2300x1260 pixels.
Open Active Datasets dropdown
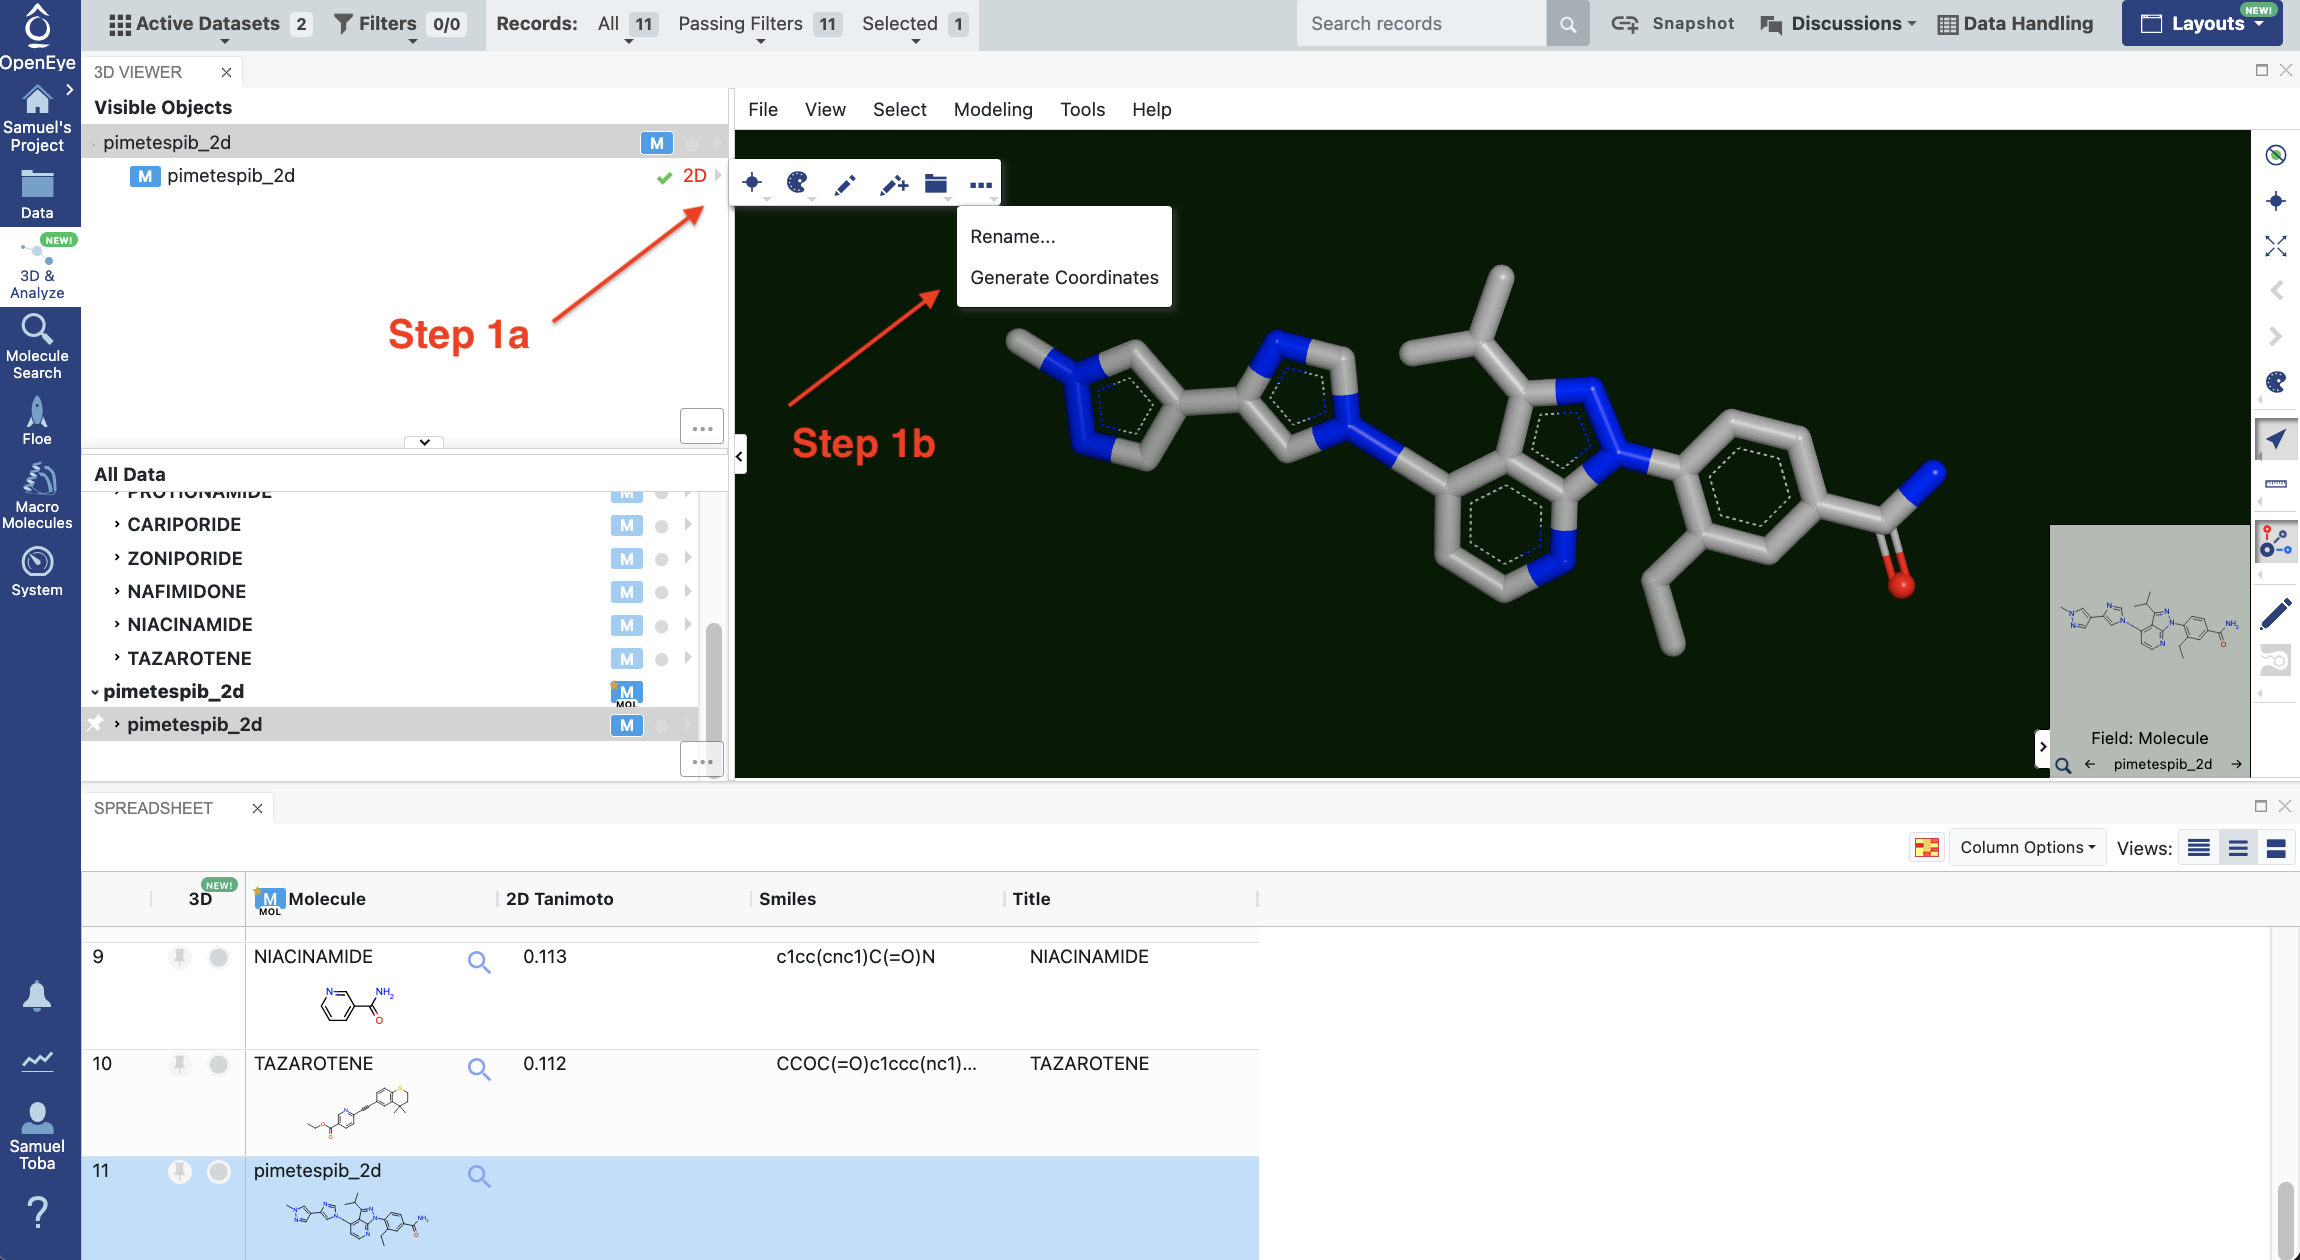click(209, 24)
